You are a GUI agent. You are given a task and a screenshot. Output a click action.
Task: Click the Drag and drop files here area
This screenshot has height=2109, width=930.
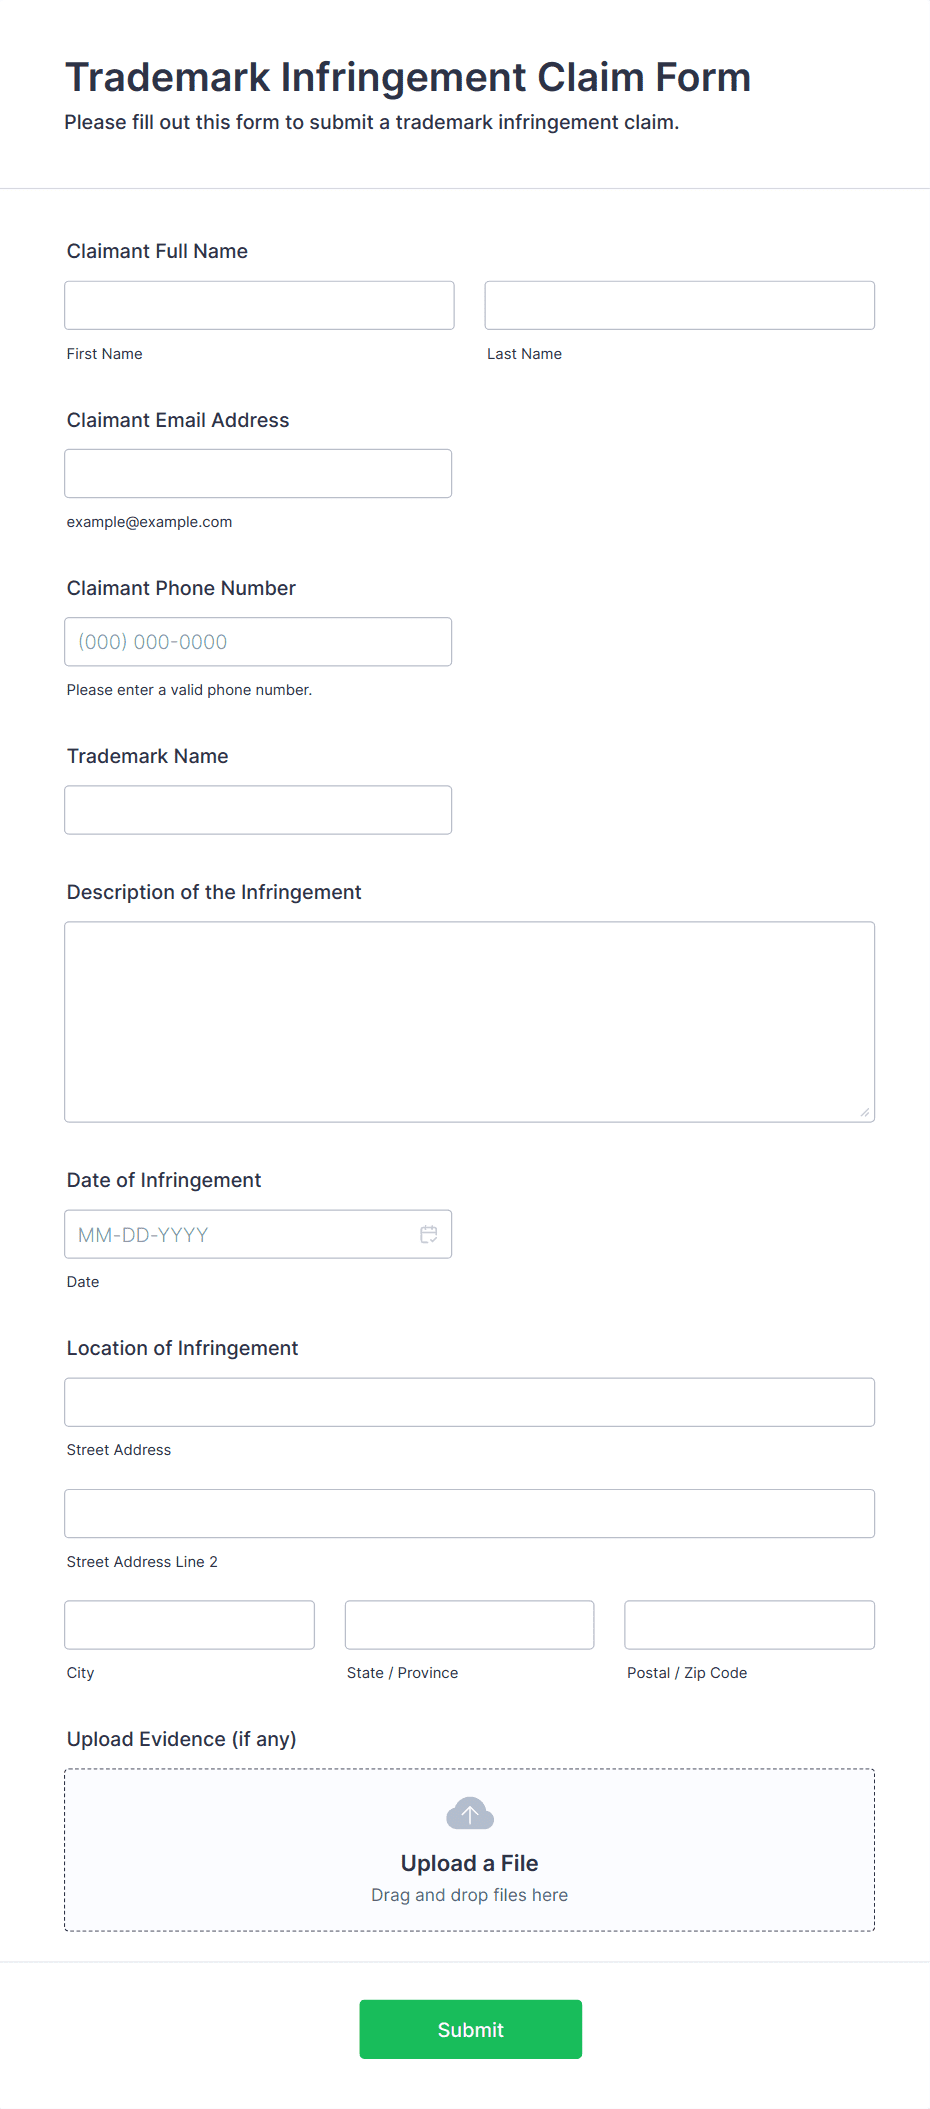470,1895
